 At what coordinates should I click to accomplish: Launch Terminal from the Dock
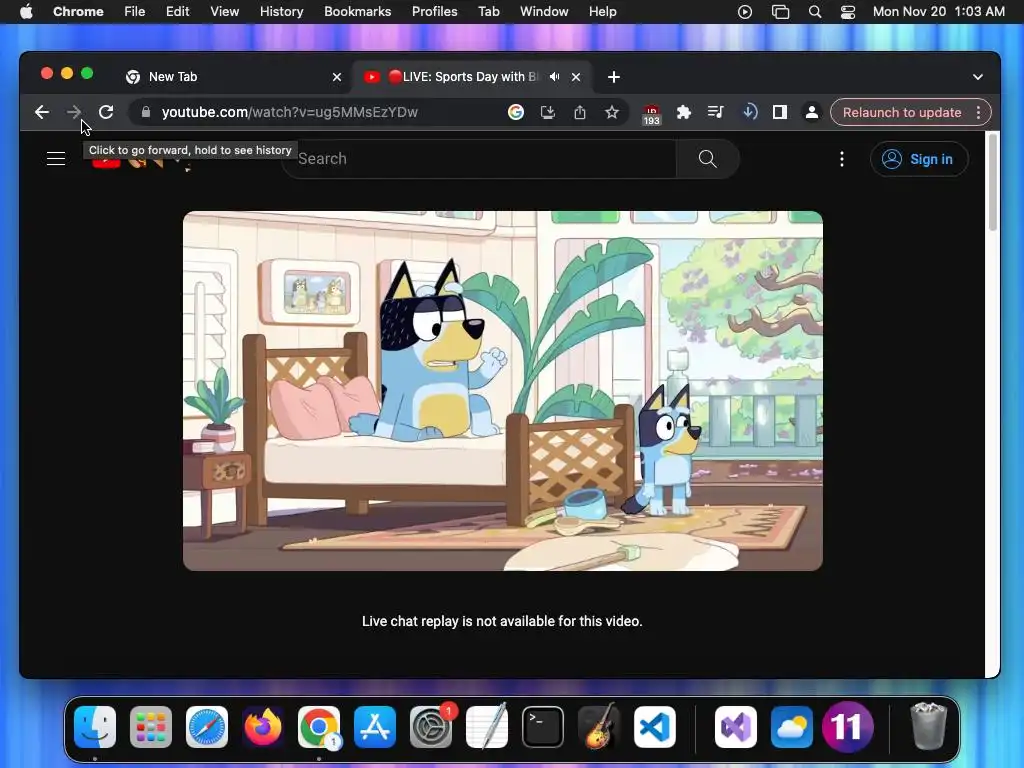point(543,727)
